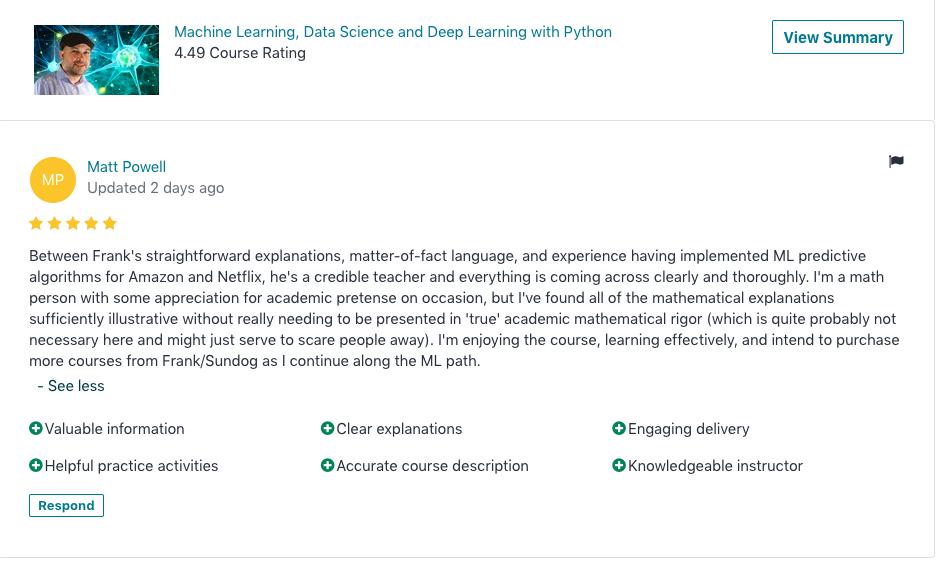This screenshot has height=561, width=939.
Task: Click the MP avatar circle
Action: click(53, 180)
